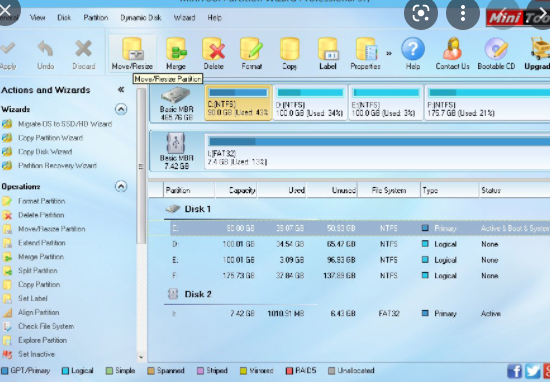This screenshot has height=382, width=550.
Task: Open the Help menu in menu bar
Action: [214, 18]
